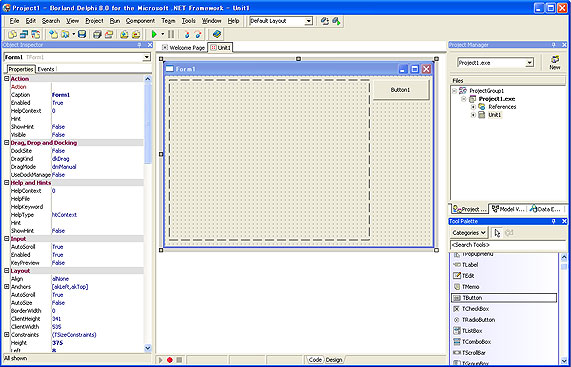Click the red macro record button
Screen dimensions: 571x367
pyautogui.click(x=170, y=360)
